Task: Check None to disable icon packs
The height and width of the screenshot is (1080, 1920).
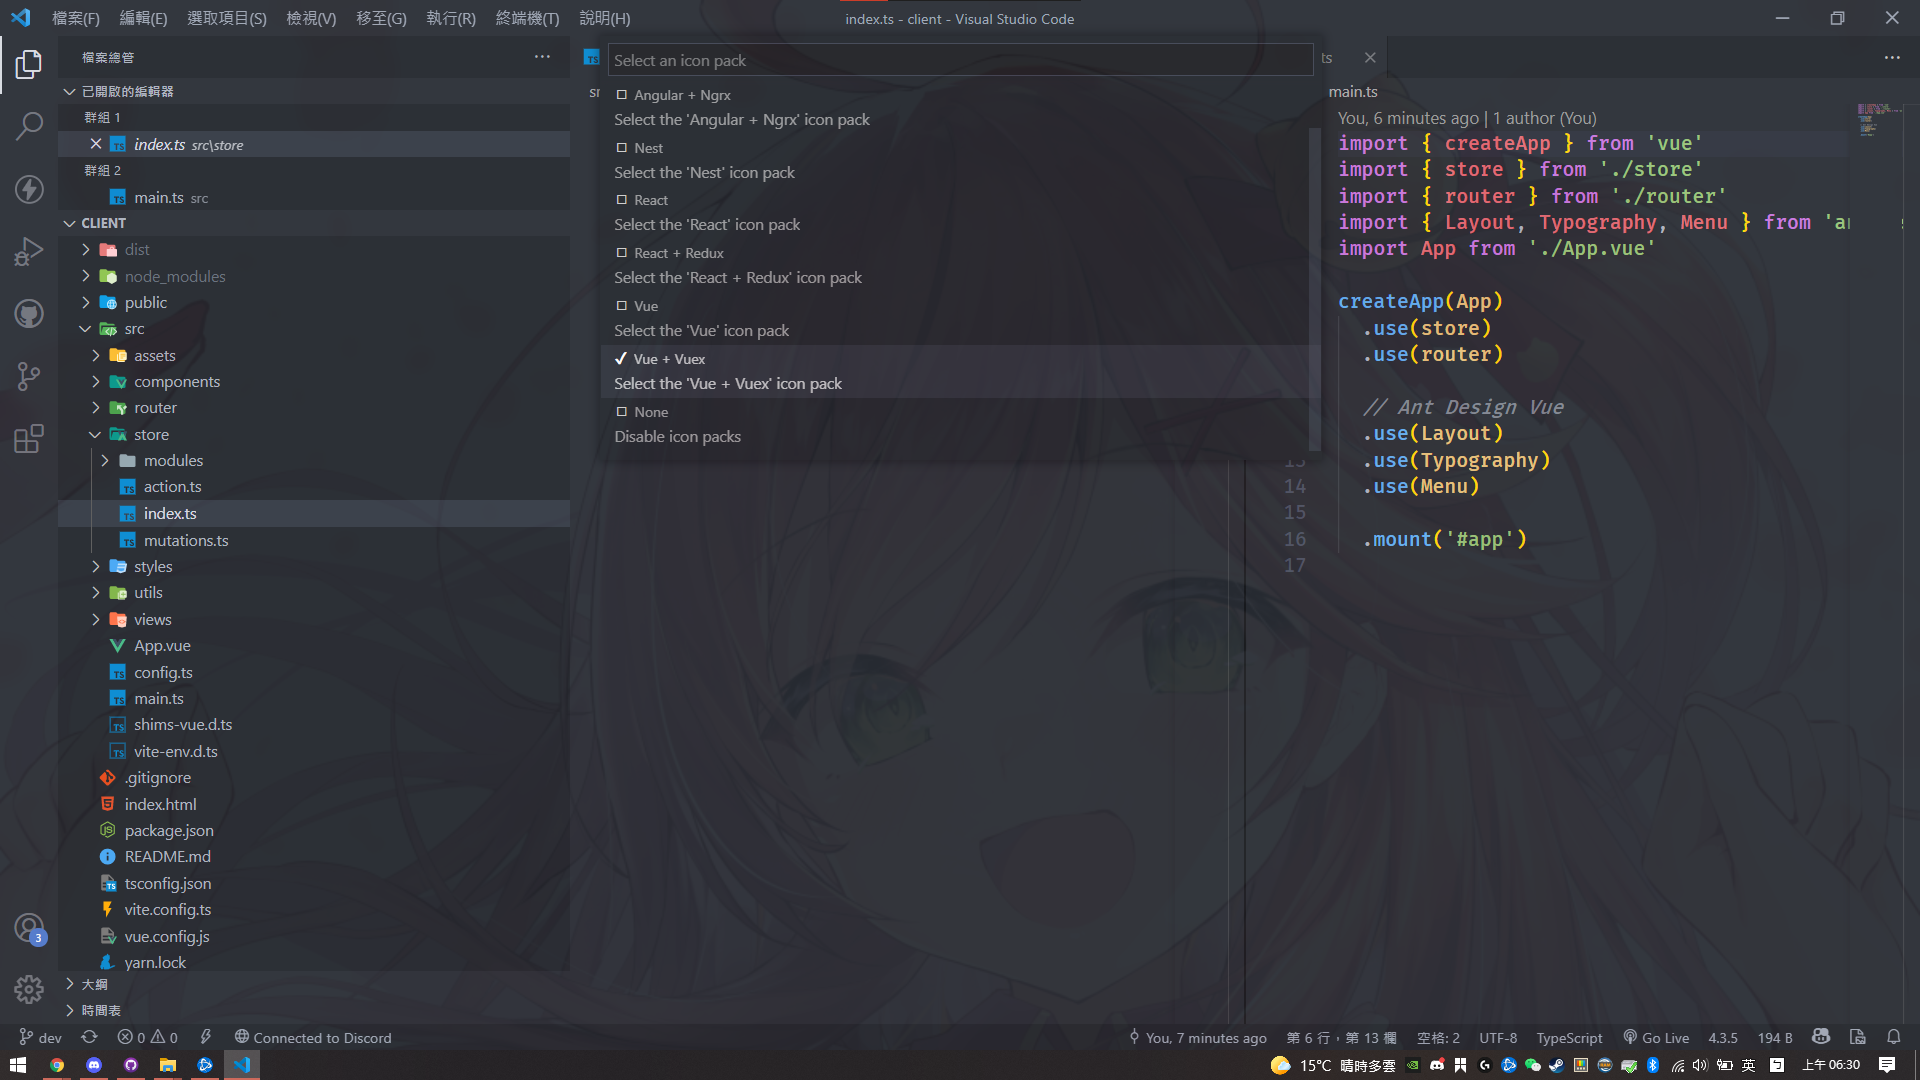Action: 621,412
